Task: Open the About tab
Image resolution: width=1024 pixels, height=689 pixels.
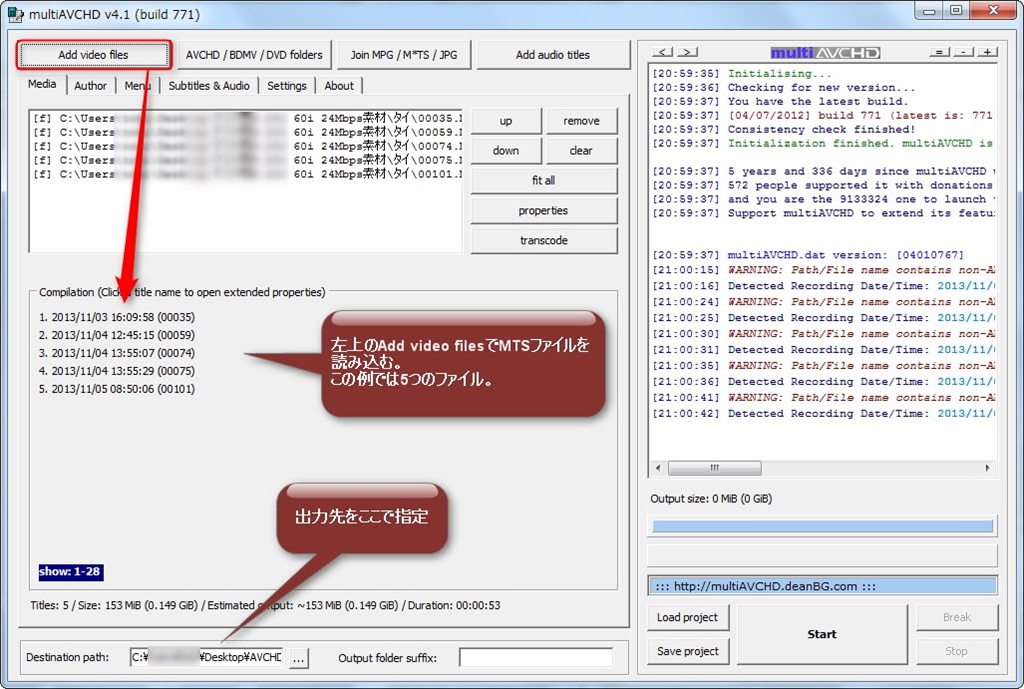Action: tap(339, 86)
